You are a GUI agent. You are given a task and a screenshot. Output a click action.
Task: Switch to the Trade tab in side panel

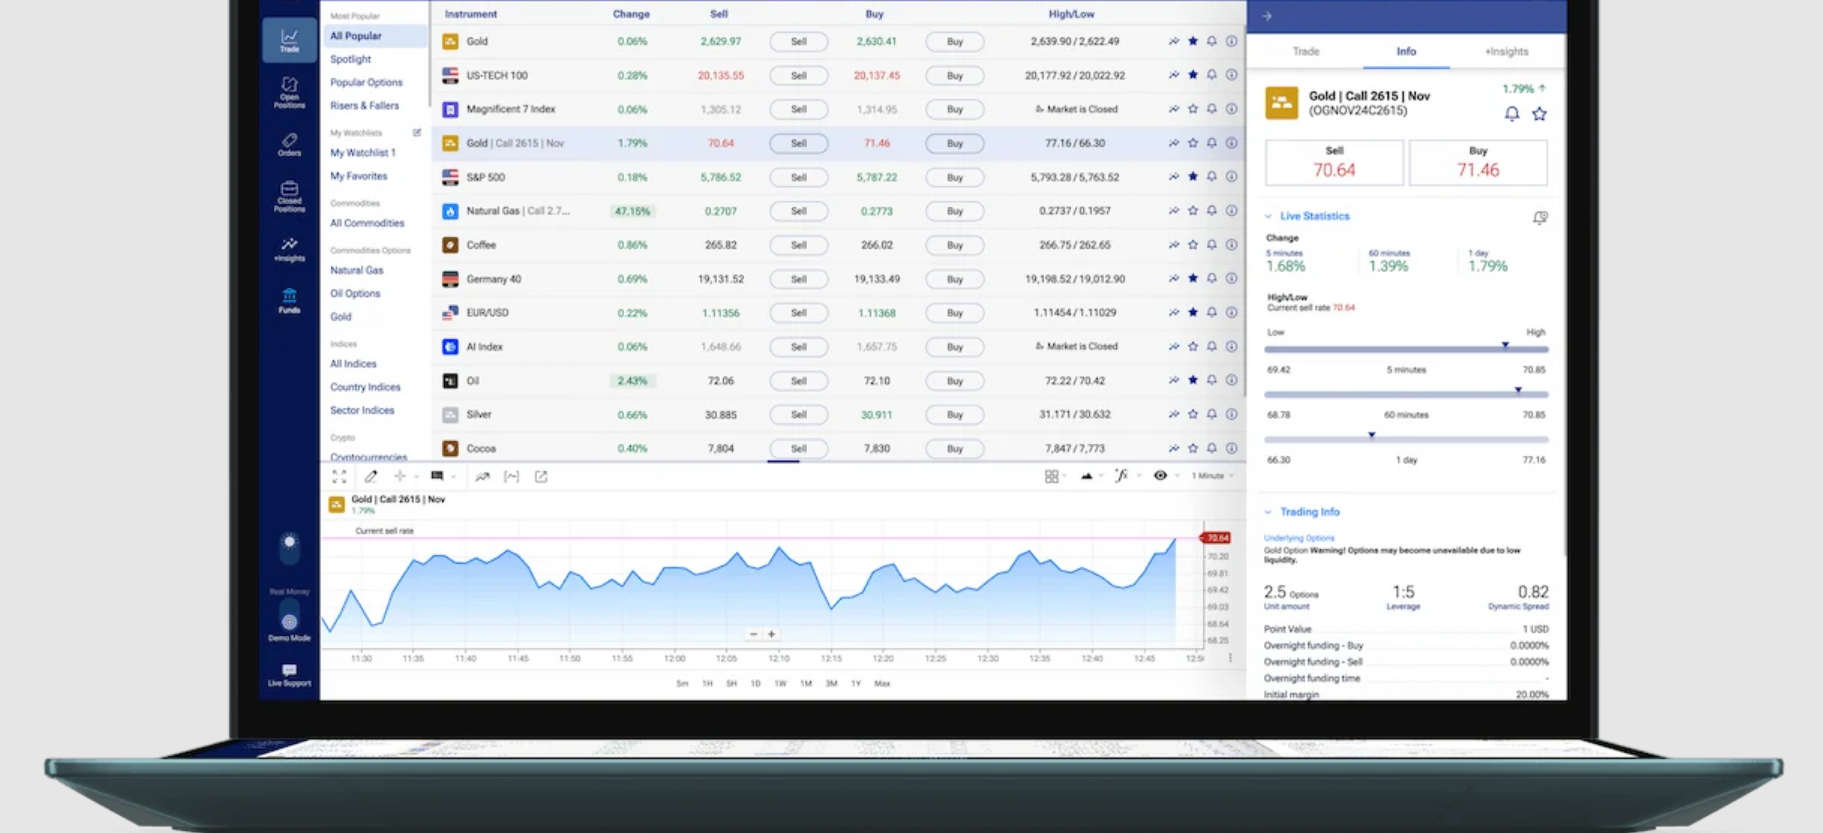tap(1305, 51)
